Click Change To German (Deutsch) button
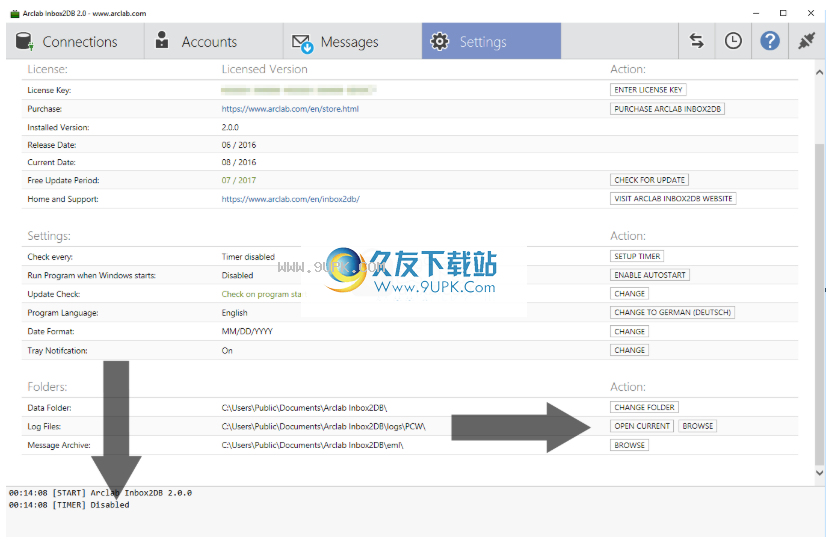 pos(672,312)
